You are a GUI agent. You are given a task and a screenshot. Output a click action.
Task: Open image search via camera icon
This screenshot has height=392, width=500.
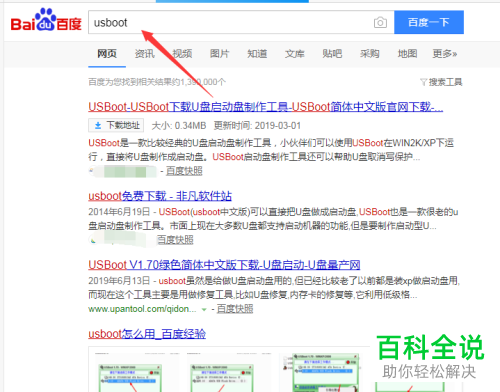[380, 22]
